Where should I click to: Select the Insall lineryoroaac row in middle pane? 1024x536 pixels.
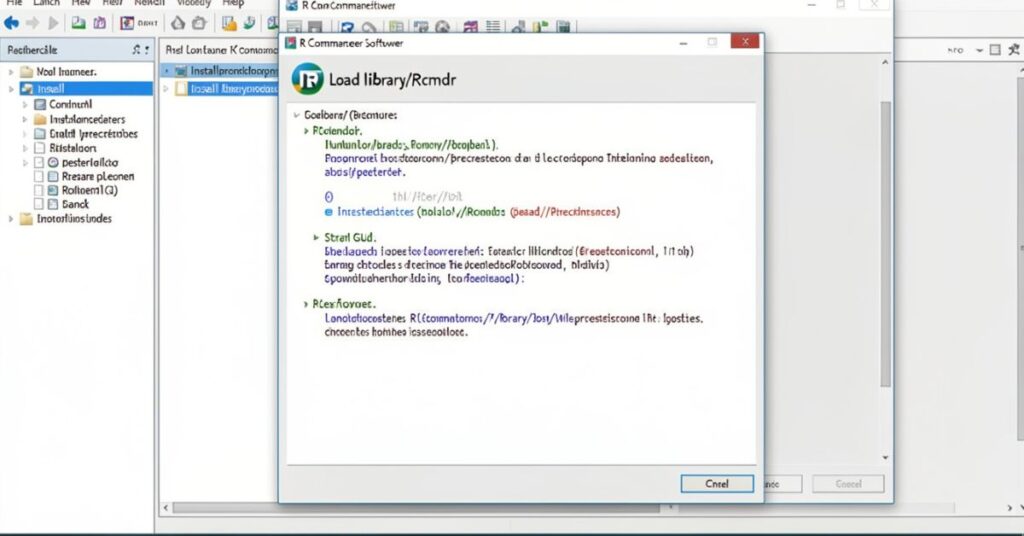click(219, 89)
